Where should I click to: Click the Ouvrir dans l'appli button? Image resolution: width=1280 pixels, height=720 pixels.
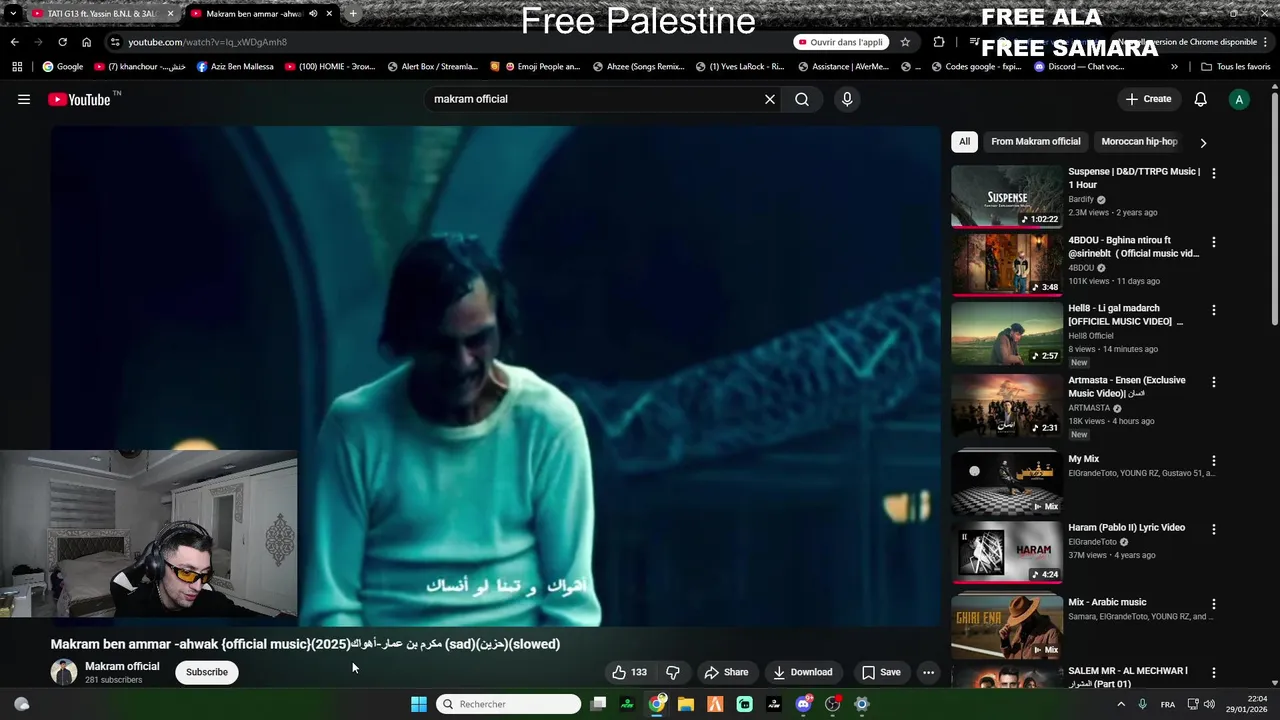tap(840, 42)
